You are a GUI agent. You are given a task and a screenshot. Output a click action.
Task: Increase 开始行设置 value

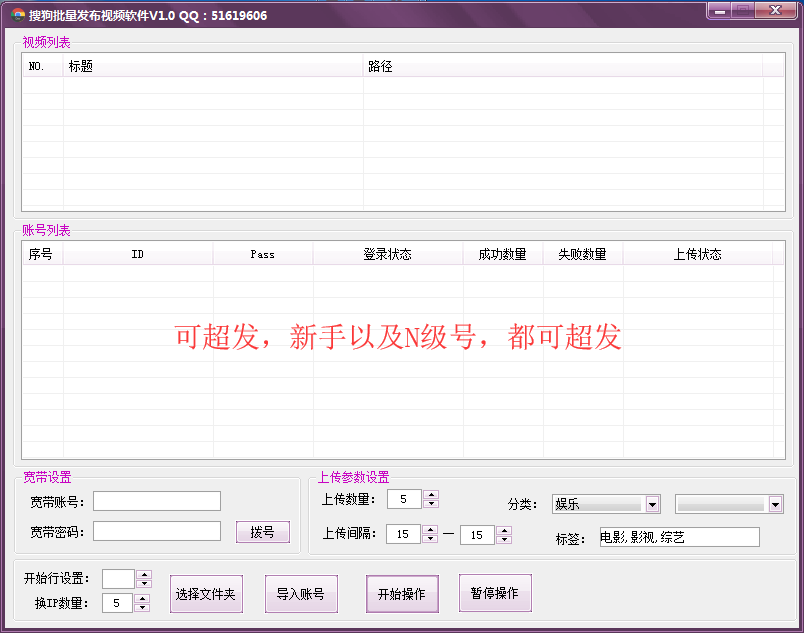[144, 575]
